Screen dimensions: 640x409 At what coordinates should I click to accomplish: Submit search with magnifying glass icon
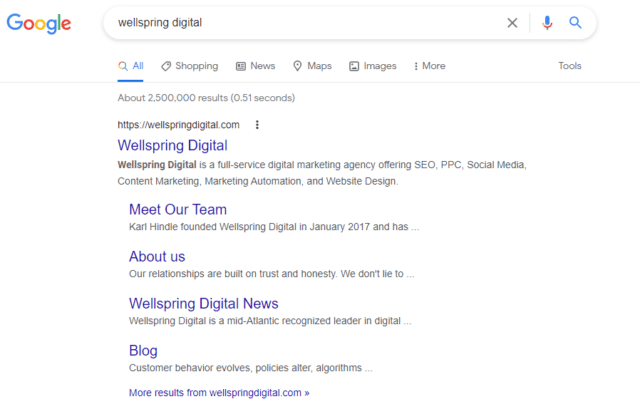576,22
